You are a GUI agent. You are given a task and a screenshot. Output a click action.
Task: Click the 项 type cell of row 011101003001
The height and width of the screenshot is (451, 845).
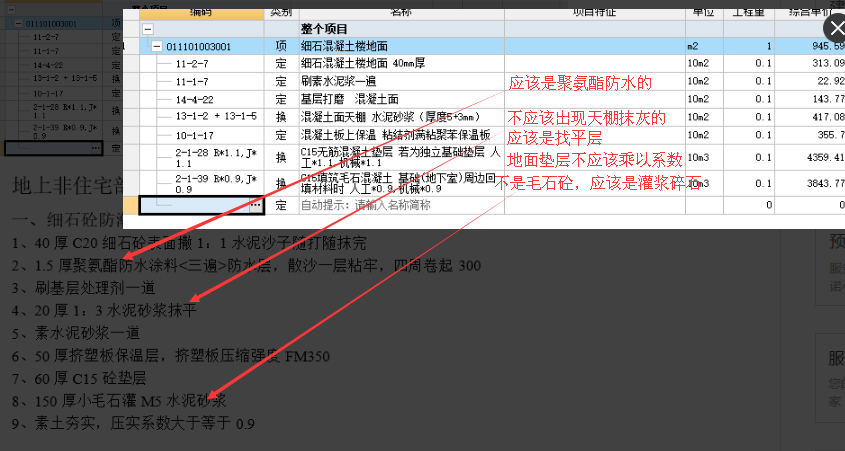(x=281, y=47)
